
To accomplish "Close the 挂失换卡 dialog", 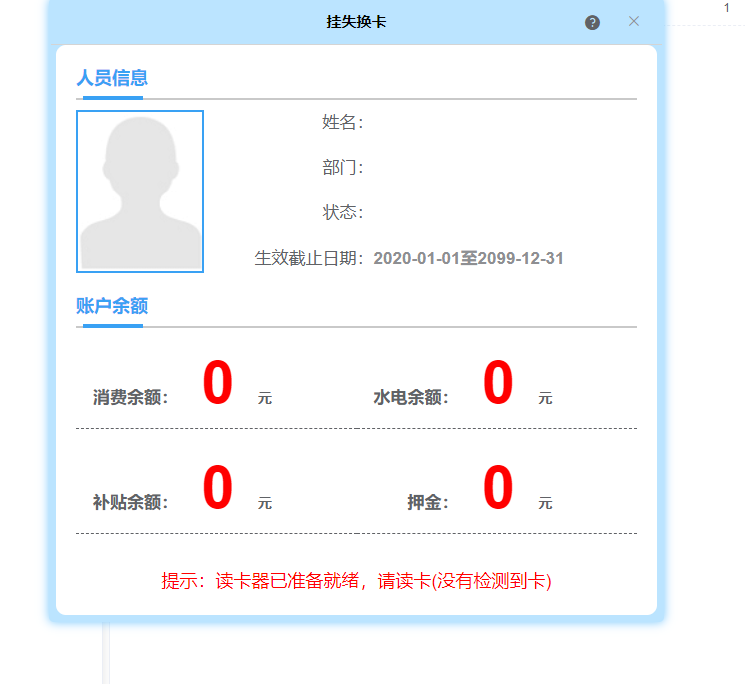I will pyautogui.click(x=633, y=21).
